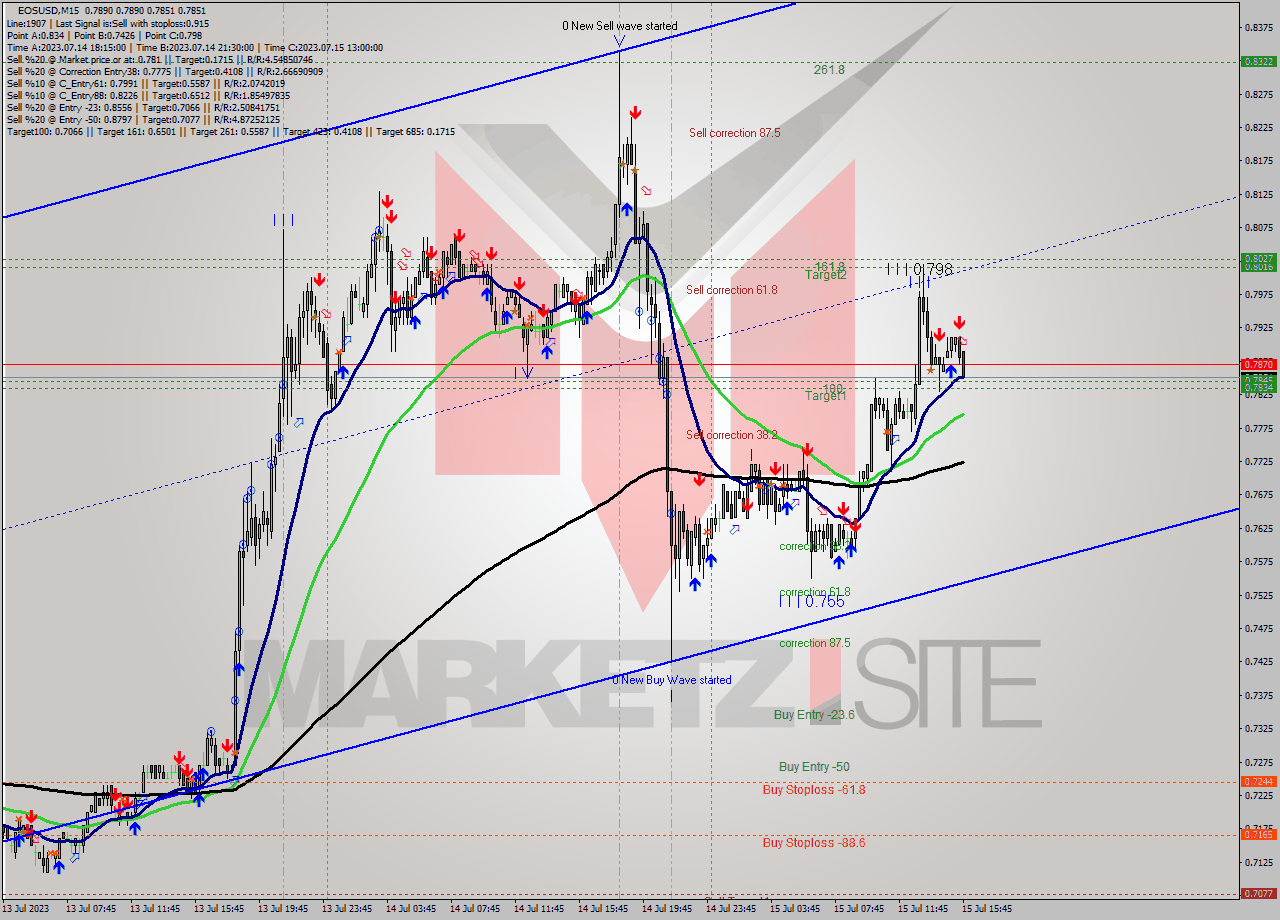The height and width of the screenshot is (920, 1280).
Task: Click the green 'correction 87.5' label
Action: click(815, 643)
